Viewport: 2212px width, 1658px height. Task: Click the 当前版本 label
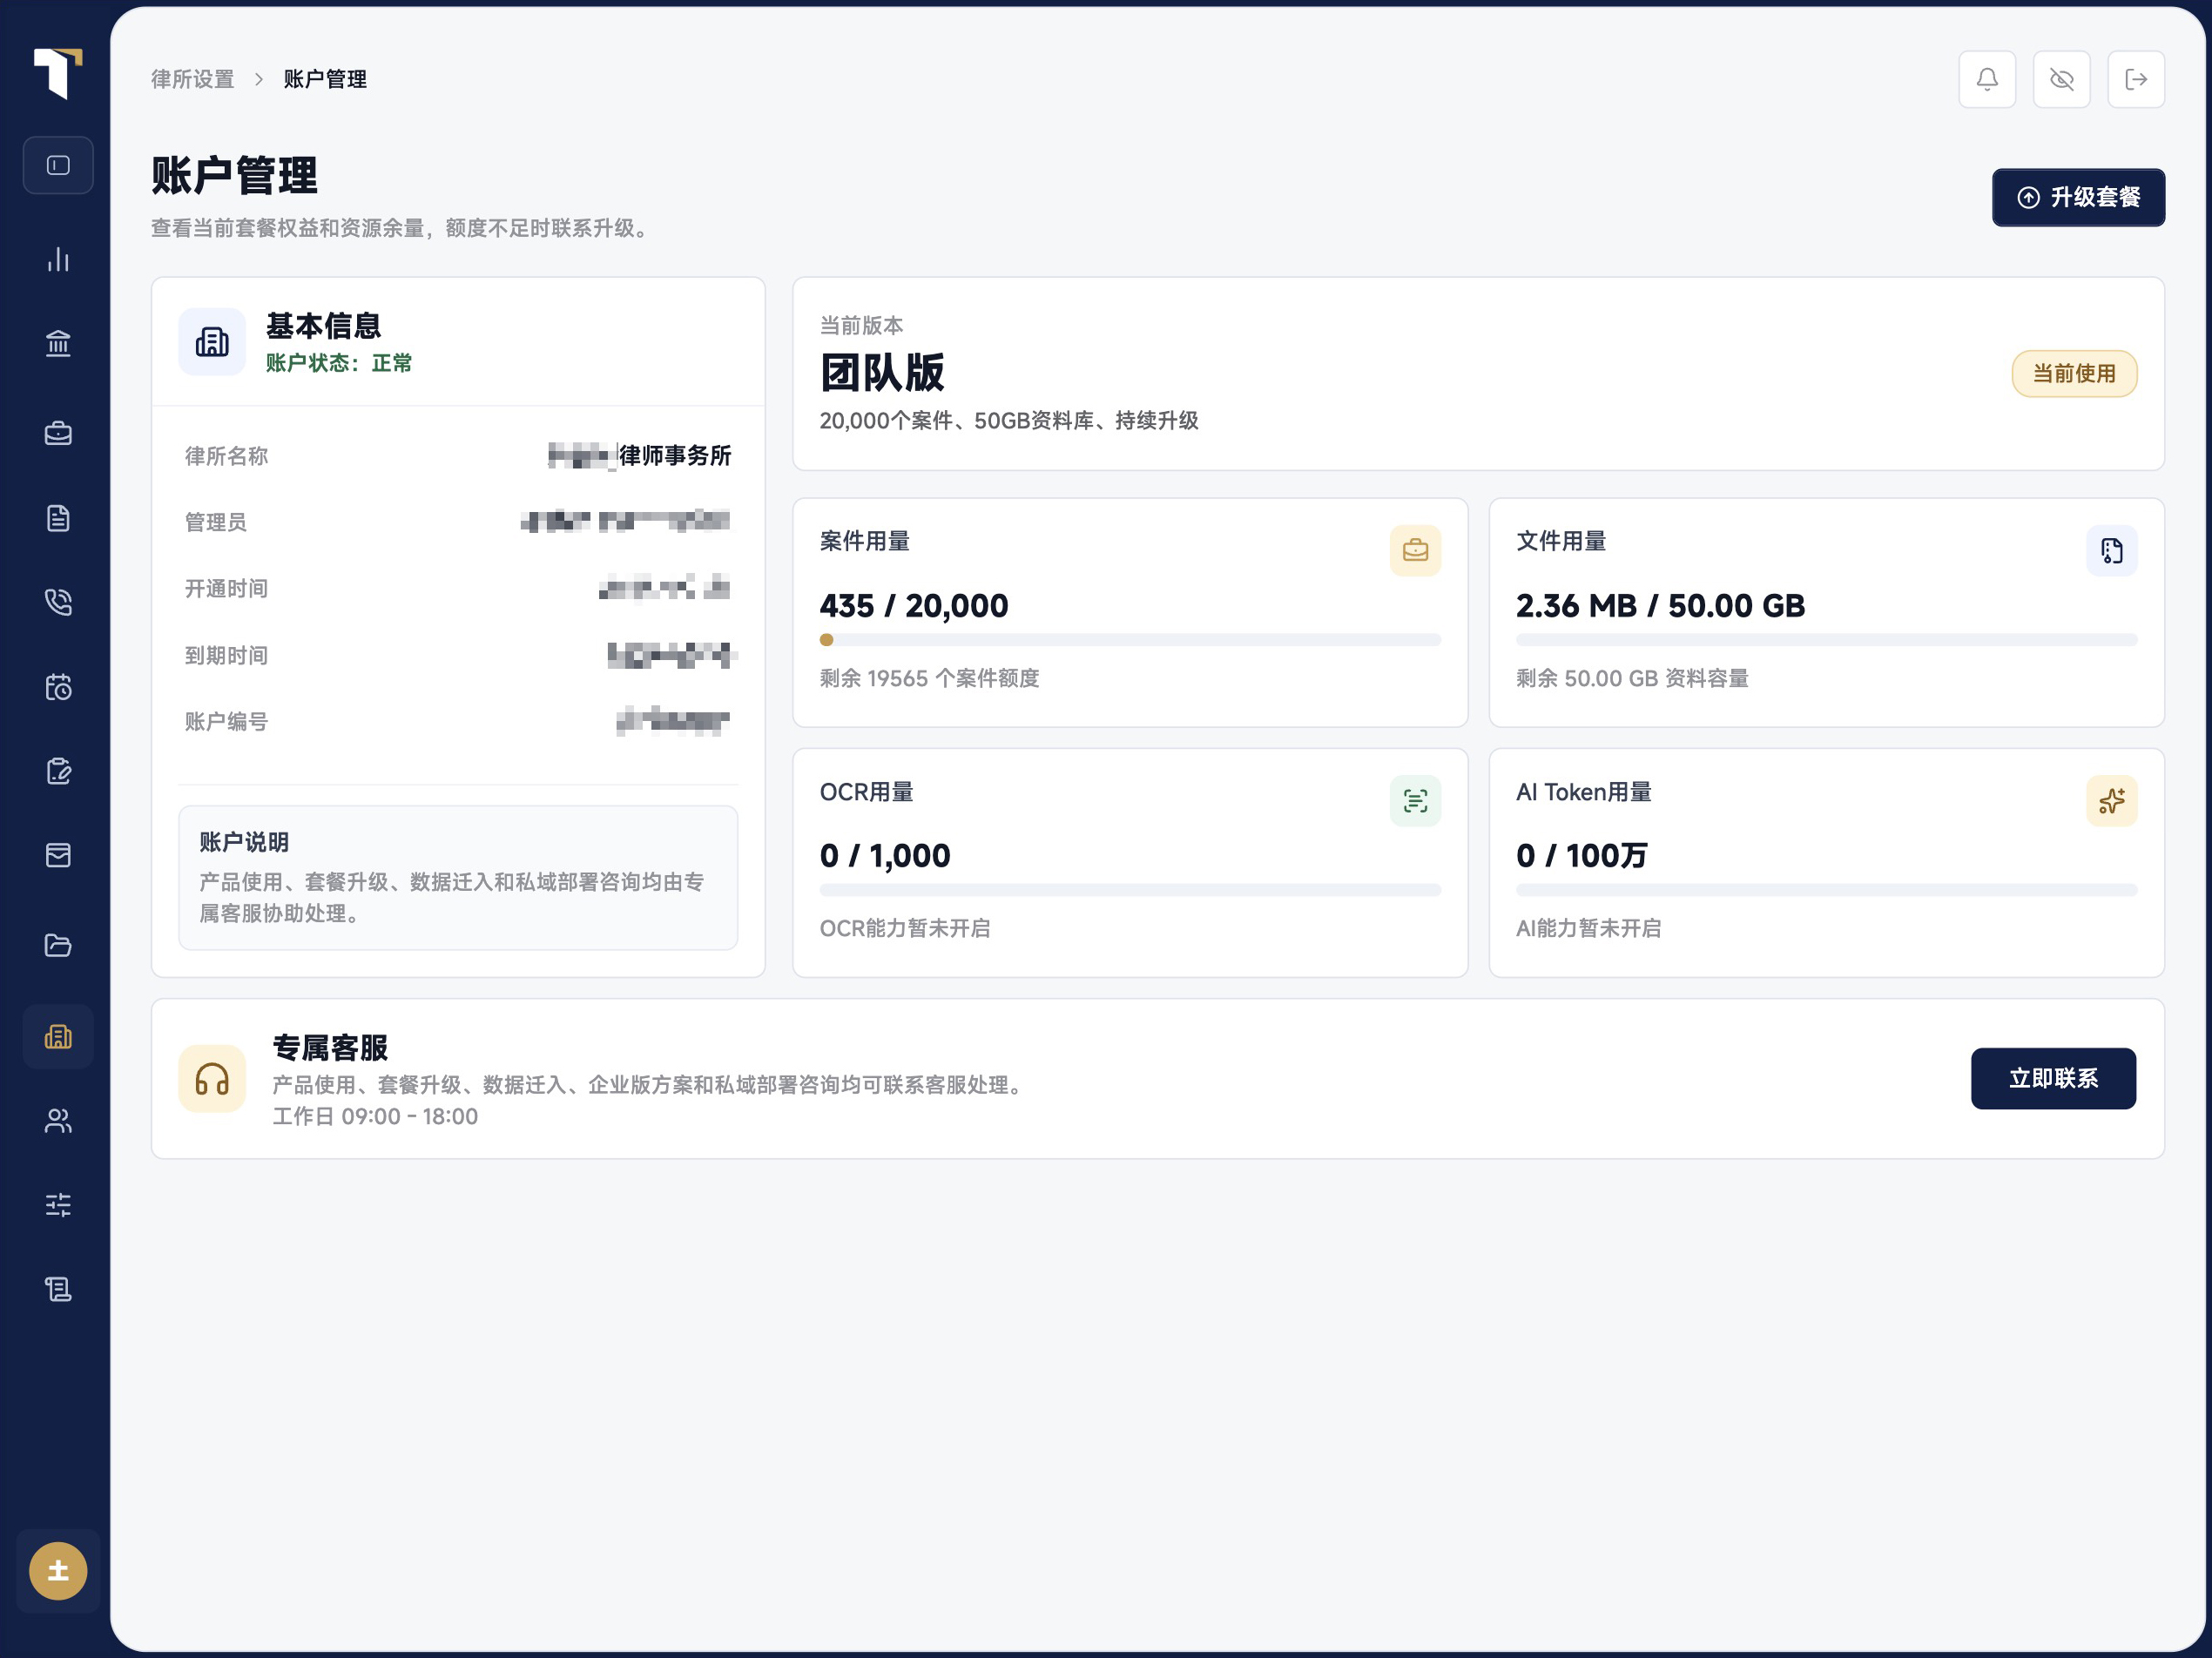click(861, 326)
